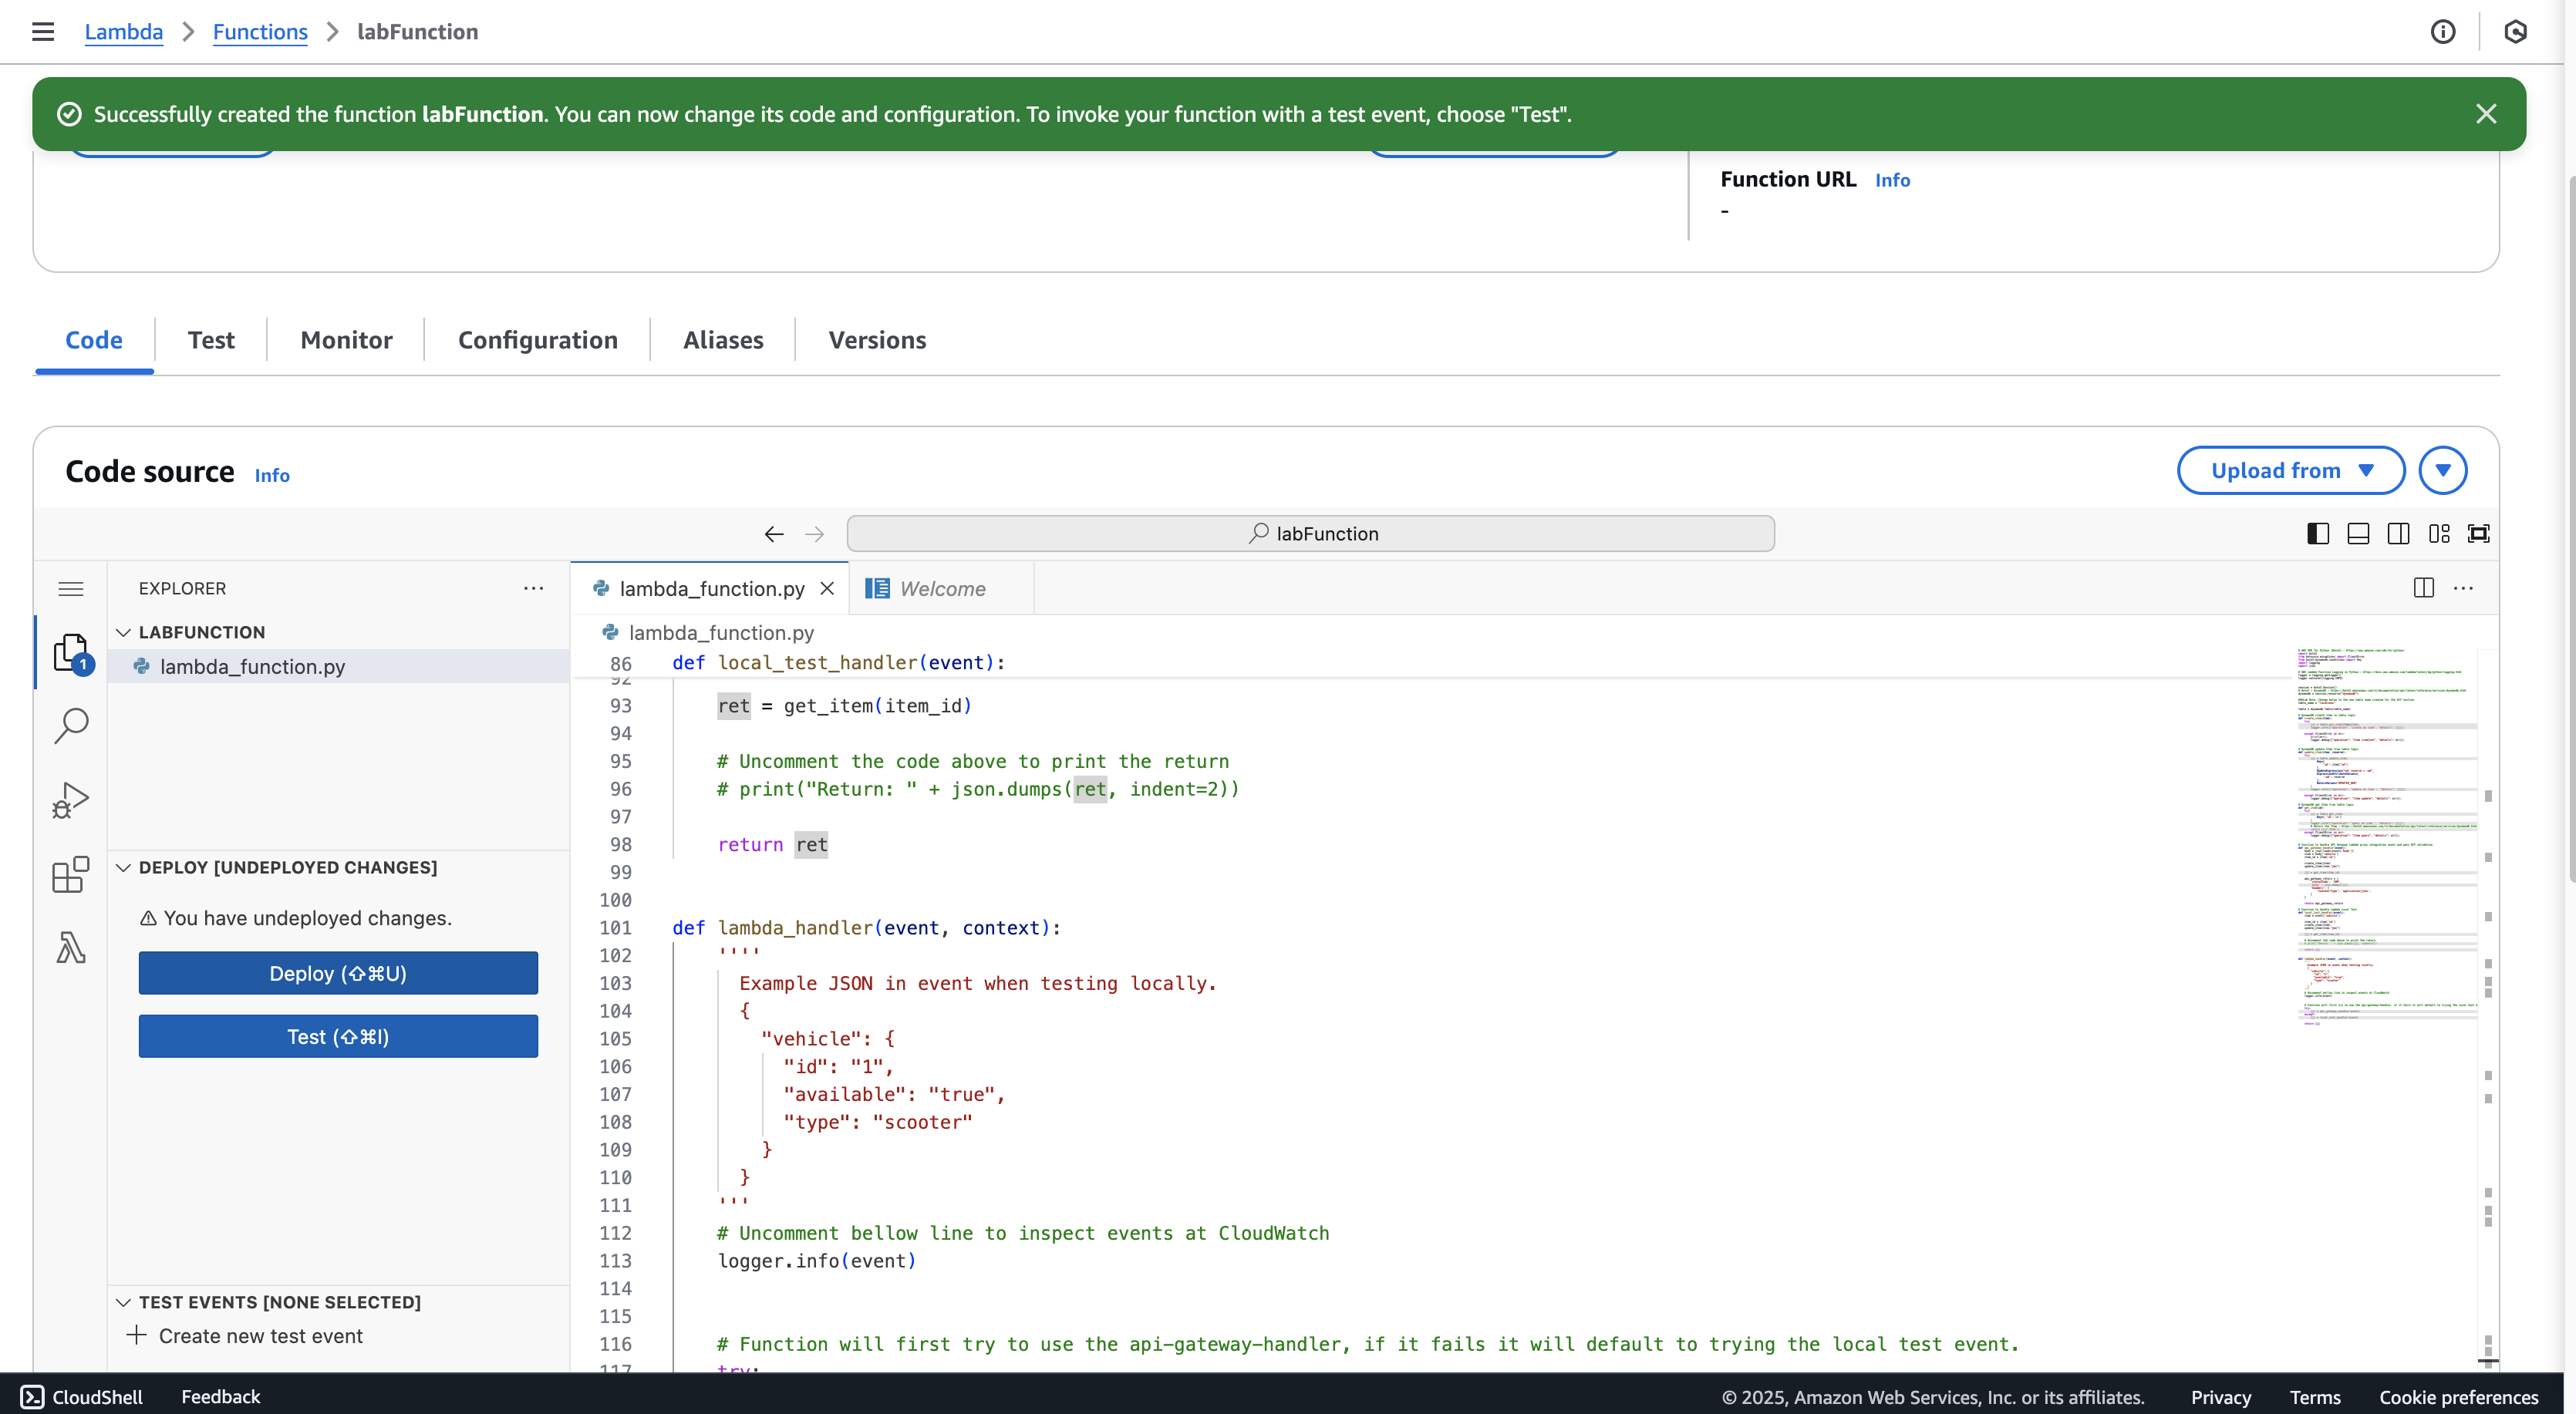Switch to the Aliases tab
The image size is (2576, 1414).
click(723, 340)
